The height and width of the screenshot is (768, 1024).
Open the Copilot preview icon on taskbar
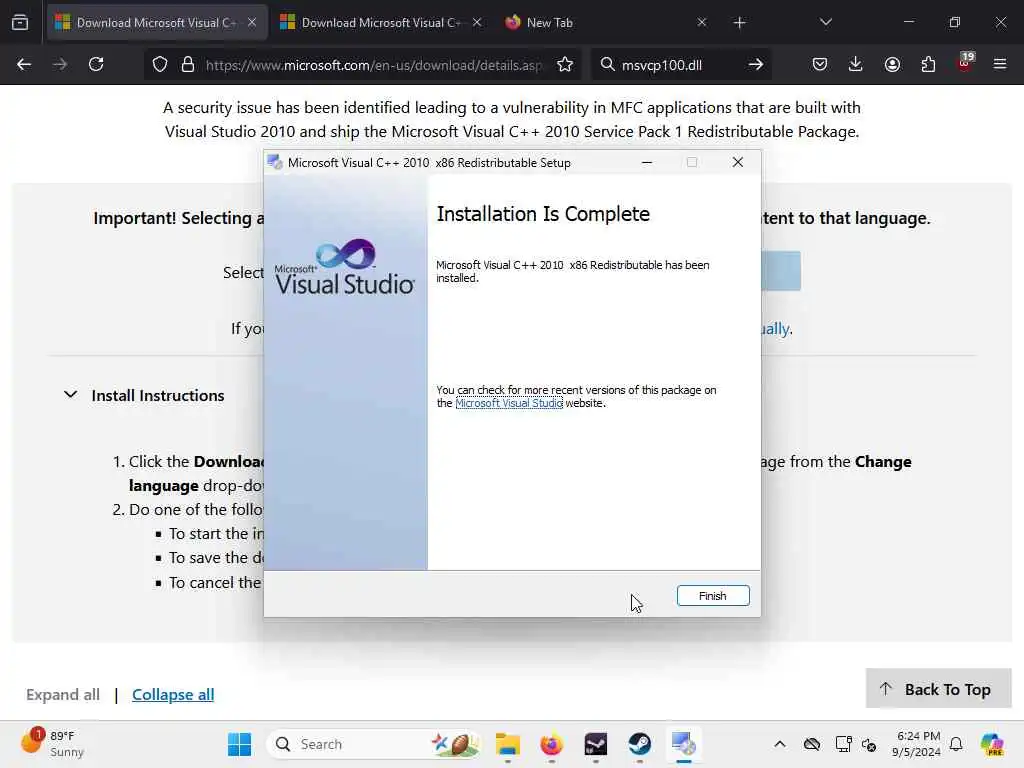[992, 744]
